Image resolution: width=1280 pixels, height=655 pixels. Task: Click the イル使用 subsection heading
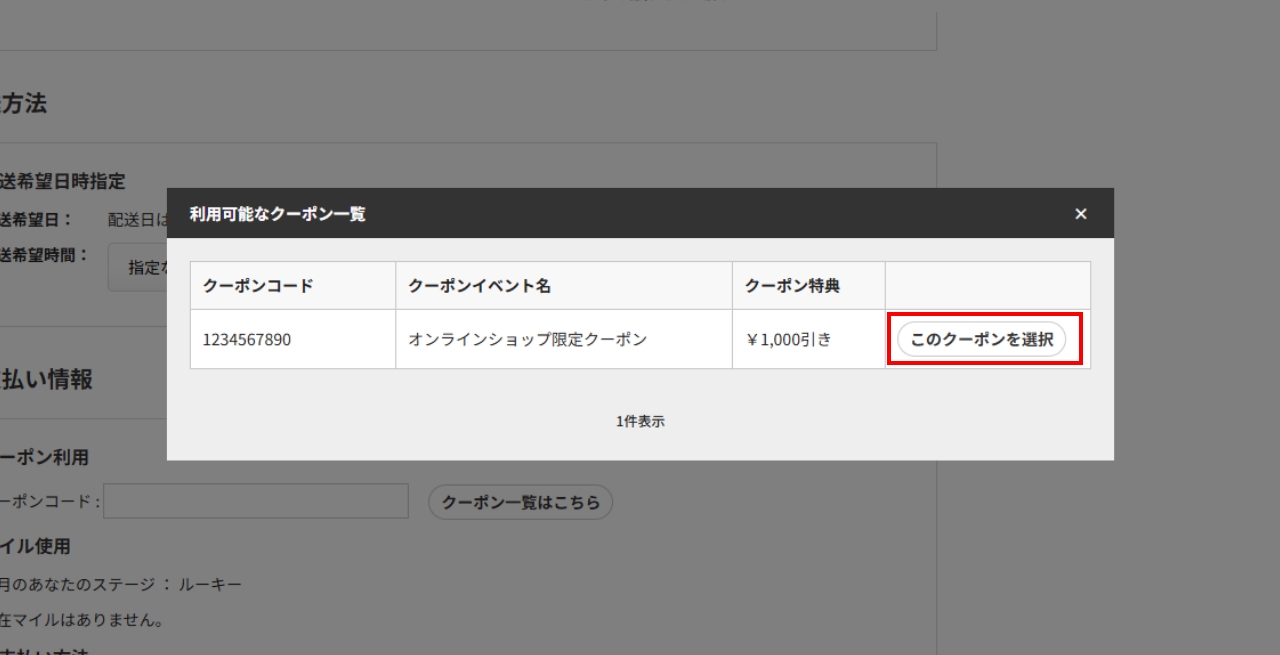[35, 546]
